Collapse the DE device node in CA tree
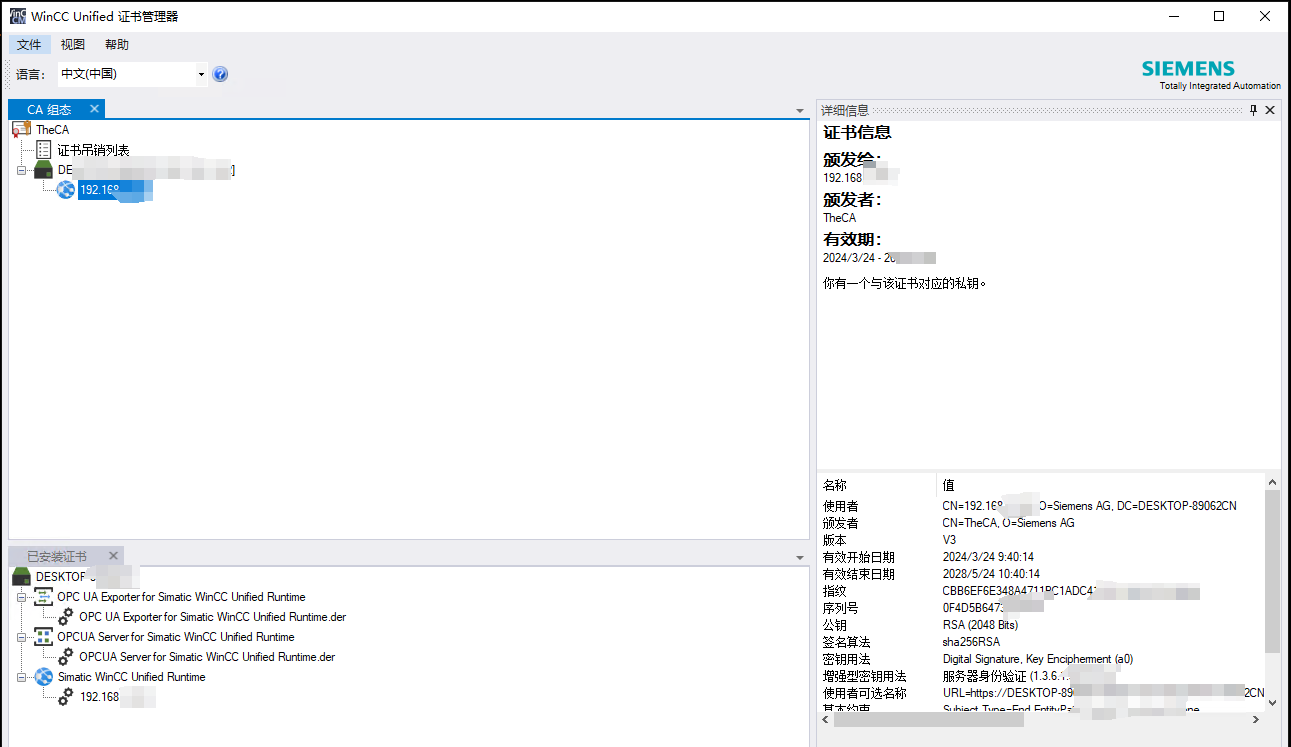The height and width of the screenshot is (747, 1291). coord(21,170)
